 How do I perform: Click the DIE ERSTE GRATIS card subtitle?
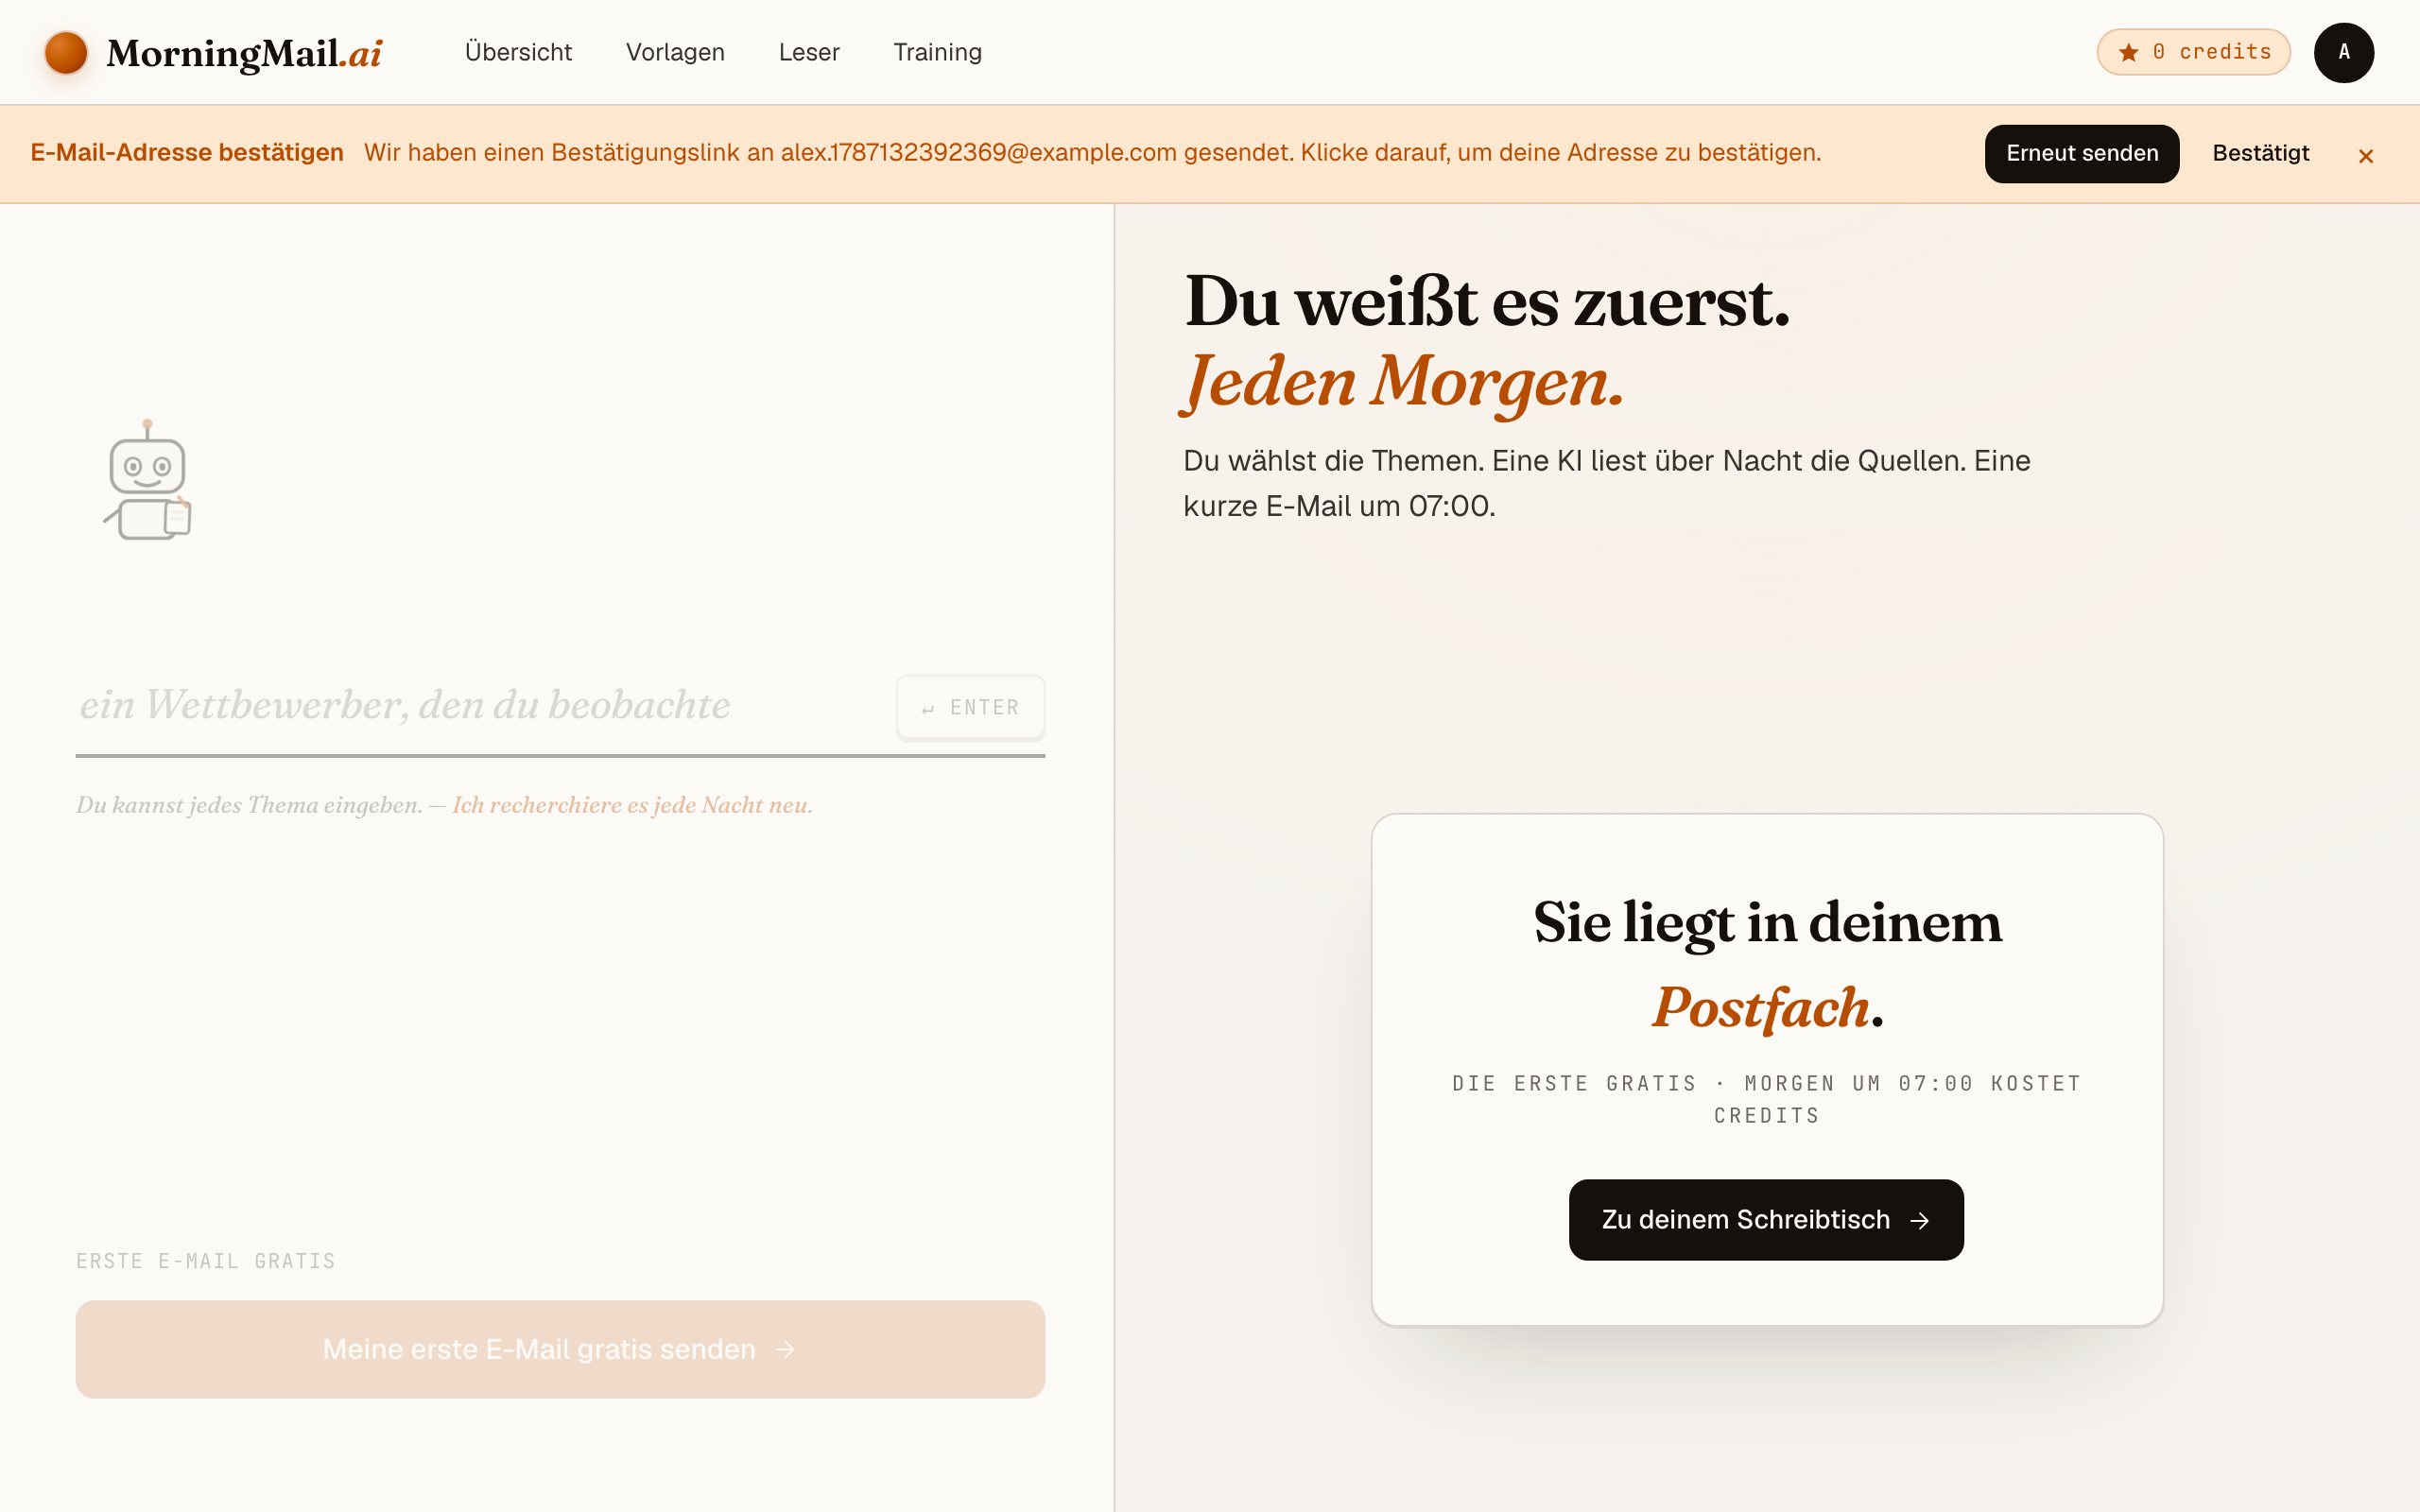coord(1767,1099)
